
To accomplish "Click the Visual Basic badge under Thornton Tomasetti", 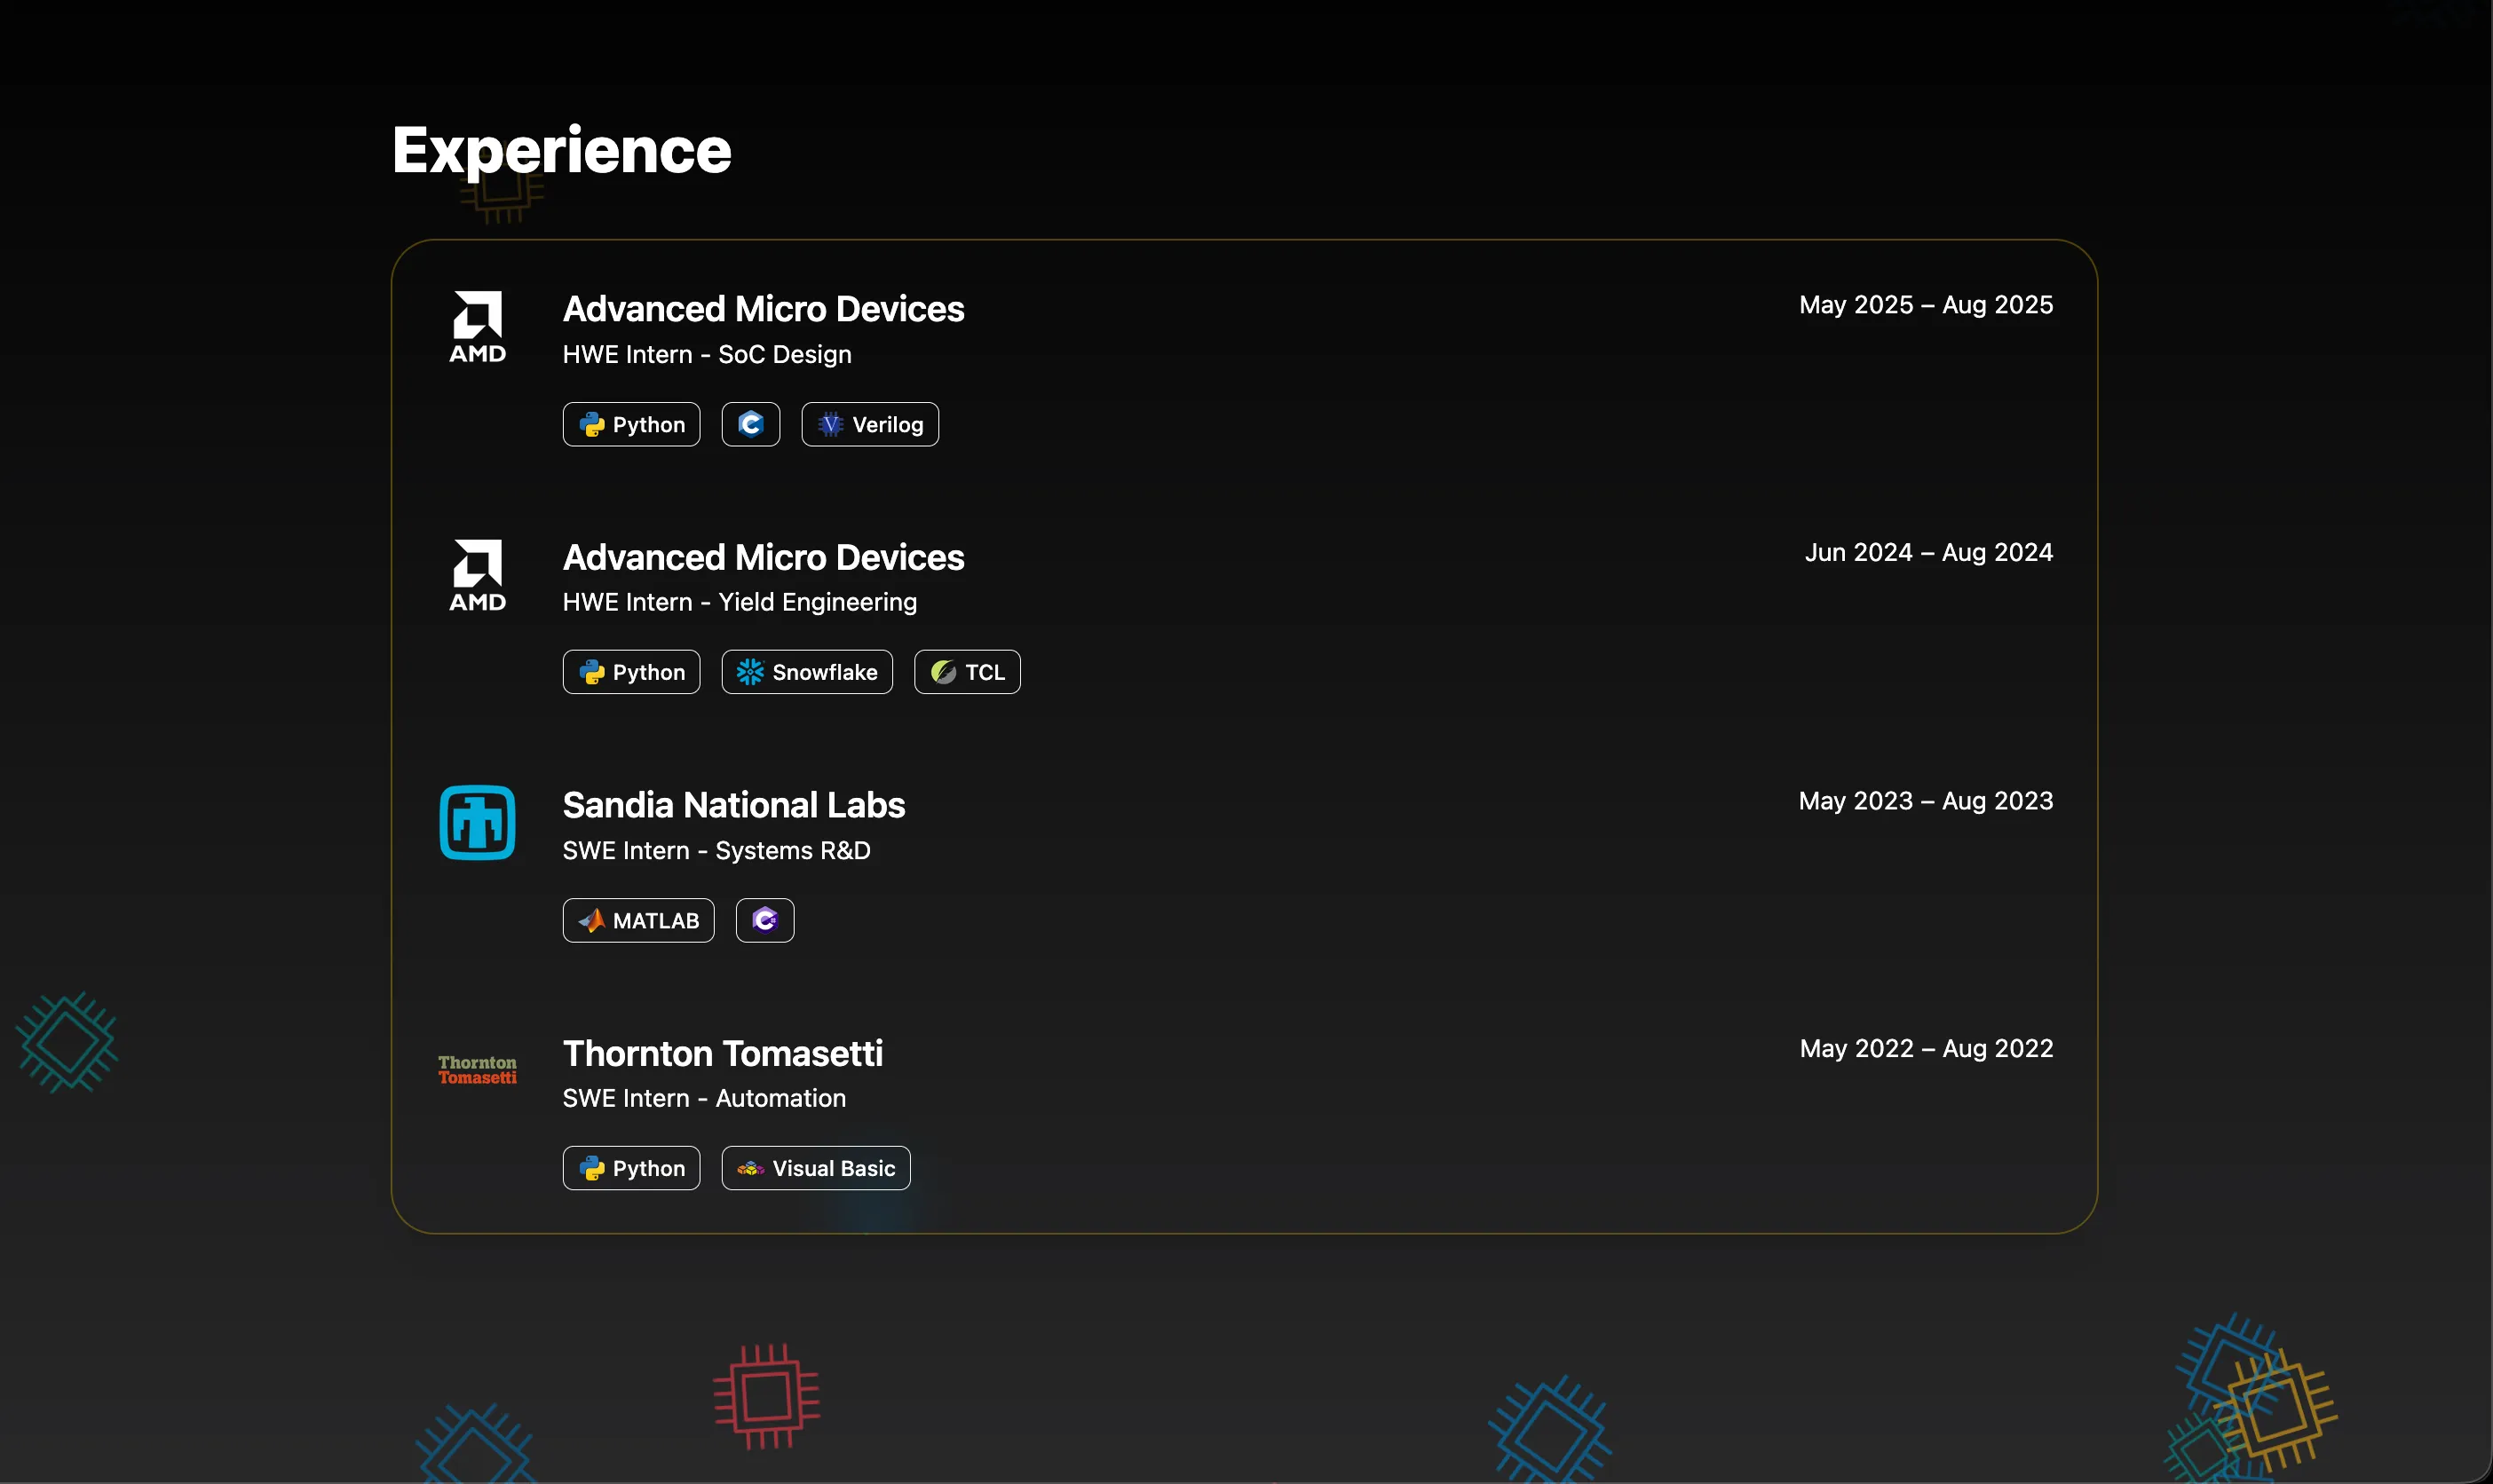I will tap(814, 1167).
